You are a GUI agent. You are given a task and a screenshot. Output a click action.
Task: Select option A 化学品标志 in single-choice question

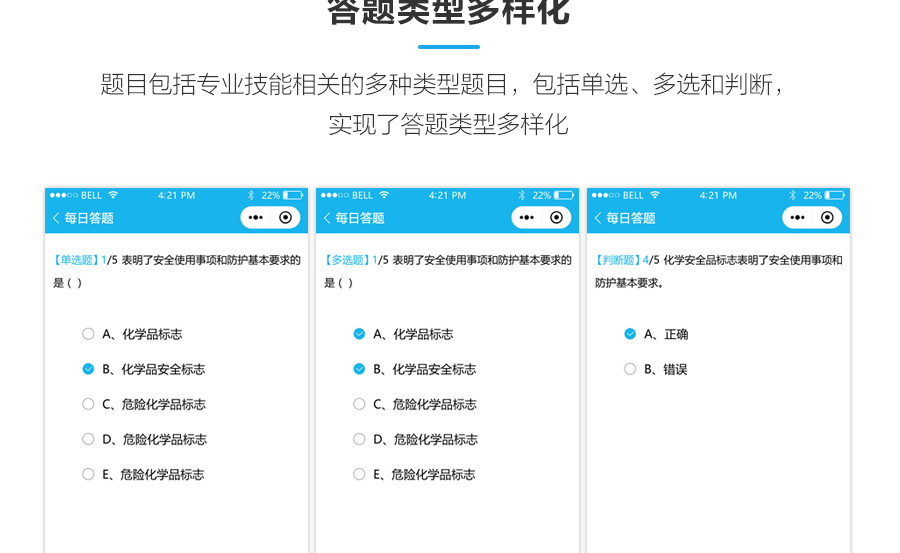pos(88,334)
